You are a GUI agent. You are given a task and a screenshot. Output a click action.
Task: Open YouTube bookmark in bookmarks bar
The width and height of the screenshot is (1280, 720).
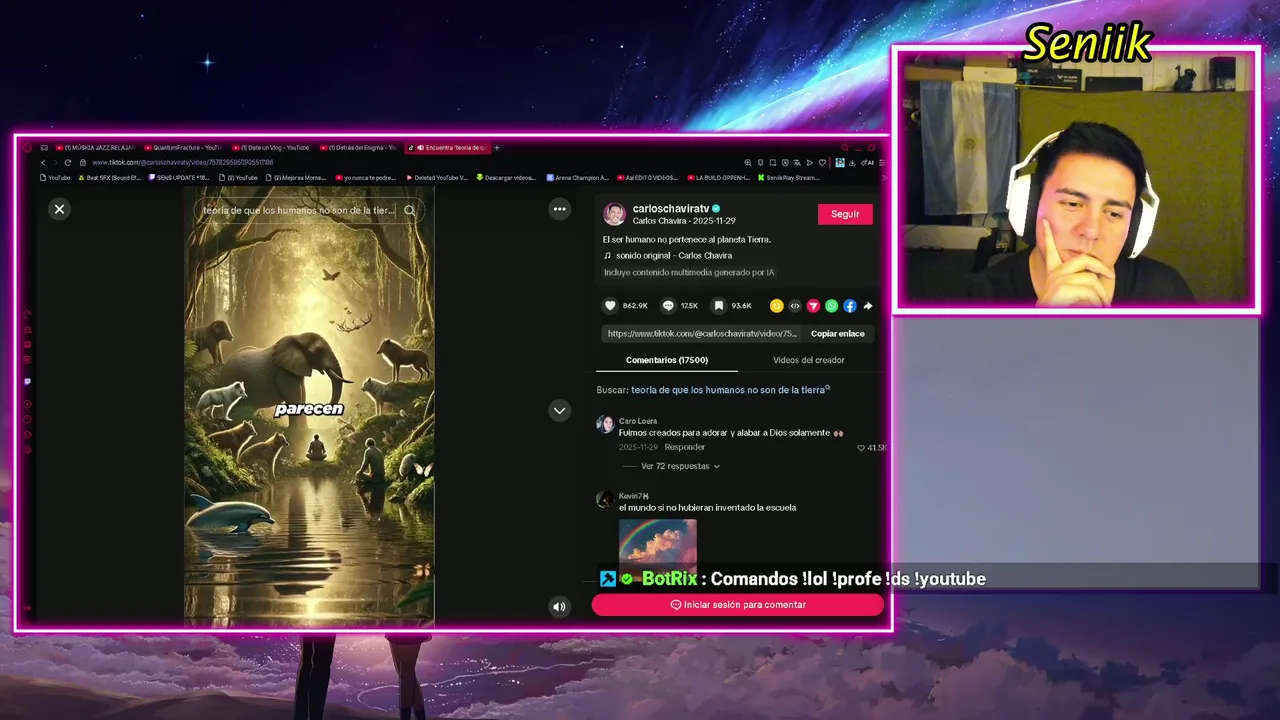[x=55, y=178]
